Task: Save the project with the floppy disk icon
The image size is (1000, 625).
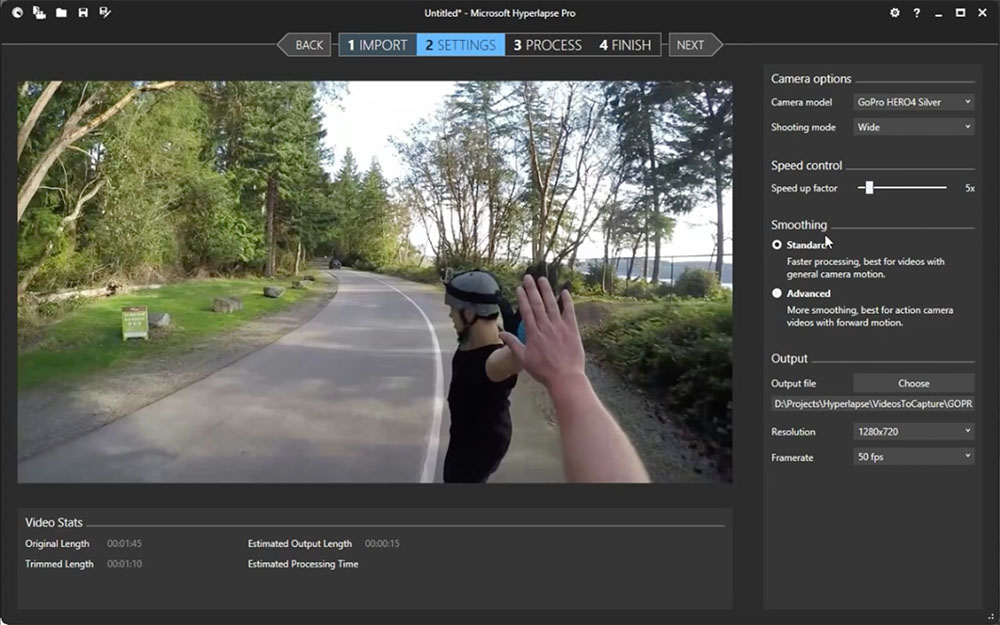Action: pyautogui.click(x=83, y=13)
